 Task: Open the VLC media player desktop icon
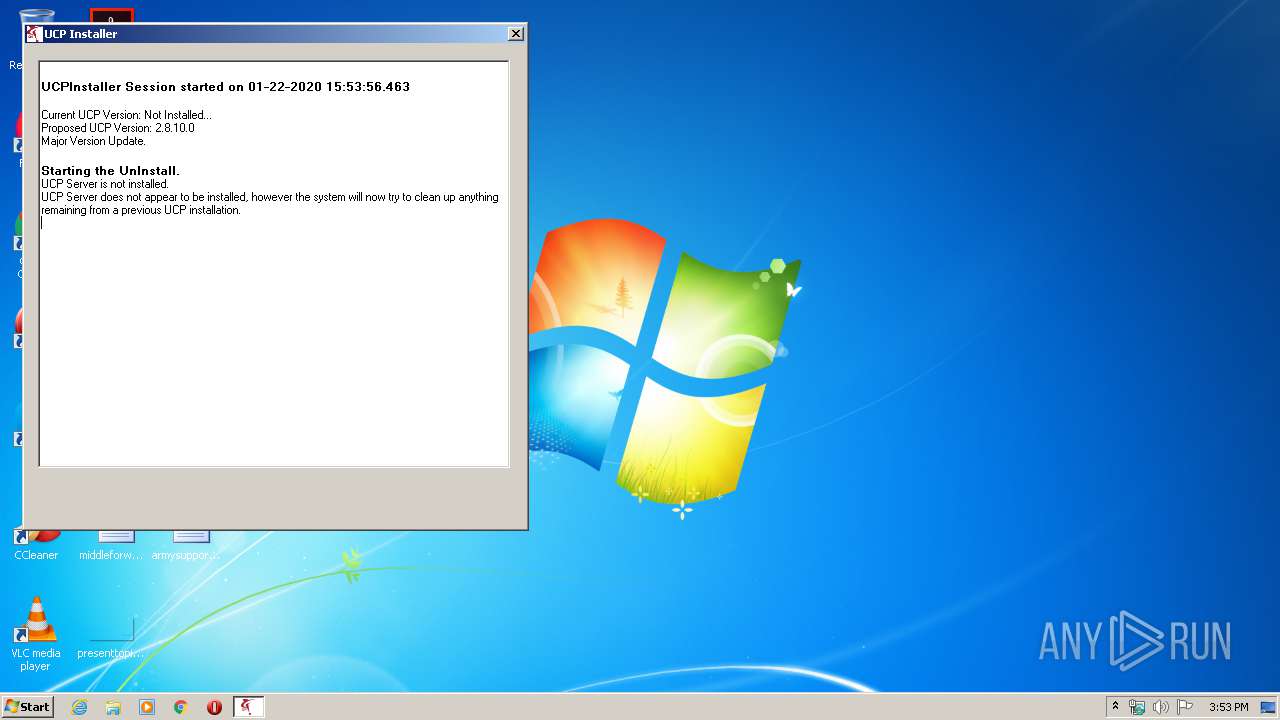coord(35,634)
